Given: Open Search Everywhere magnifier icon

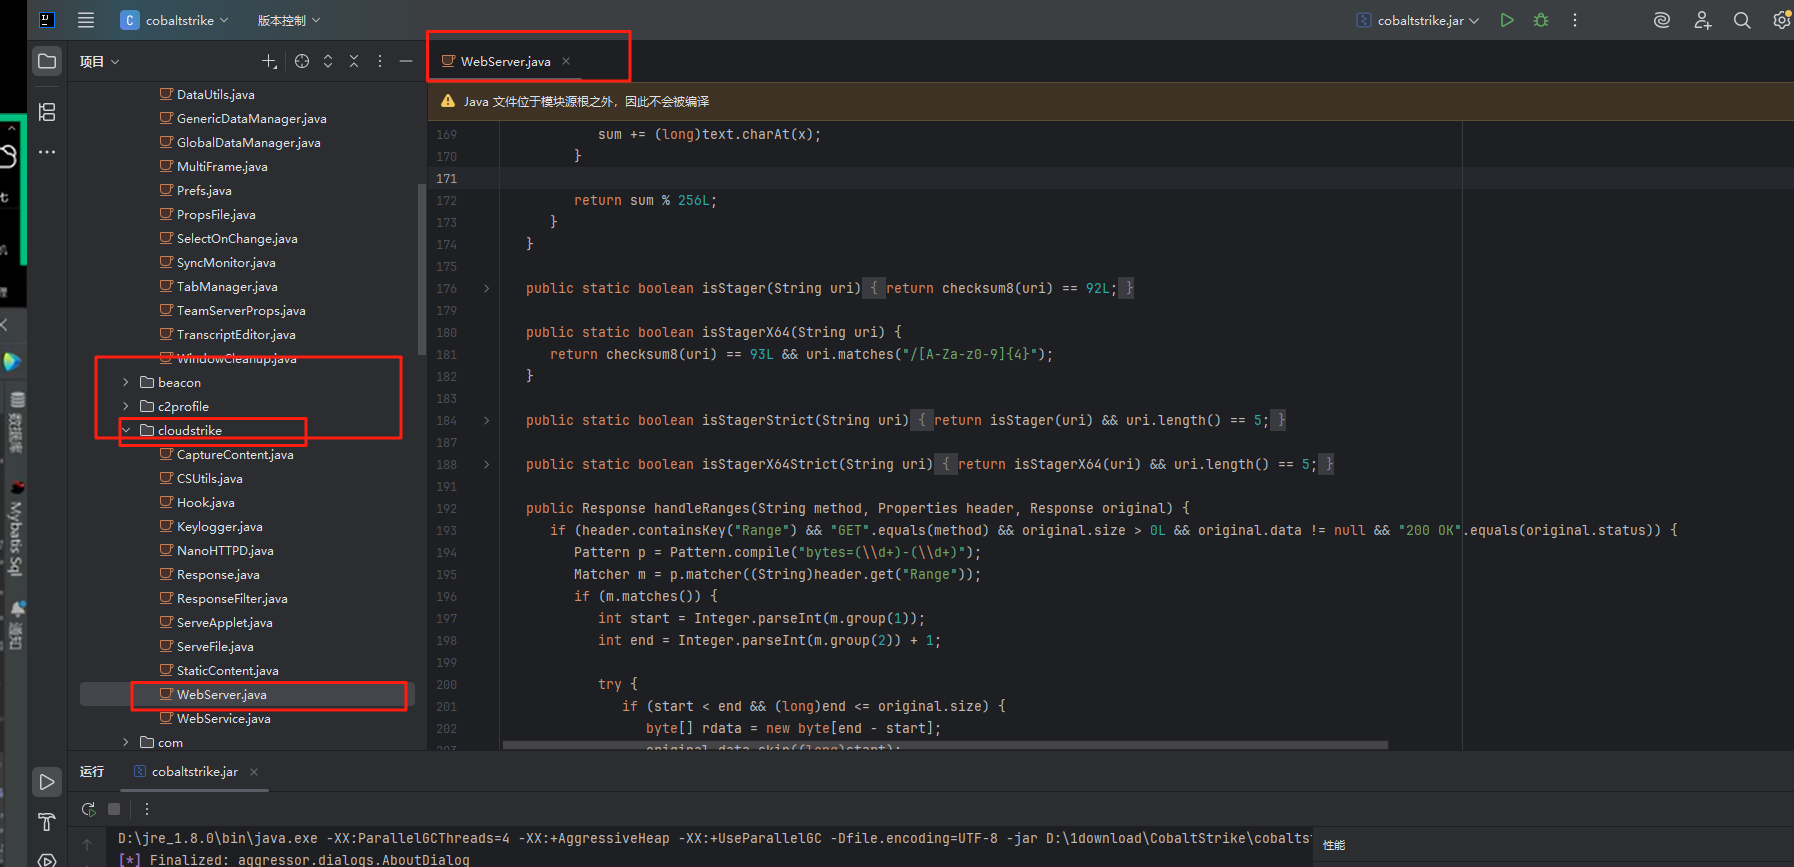Looking at the screenshot, I should point(1742,20).
